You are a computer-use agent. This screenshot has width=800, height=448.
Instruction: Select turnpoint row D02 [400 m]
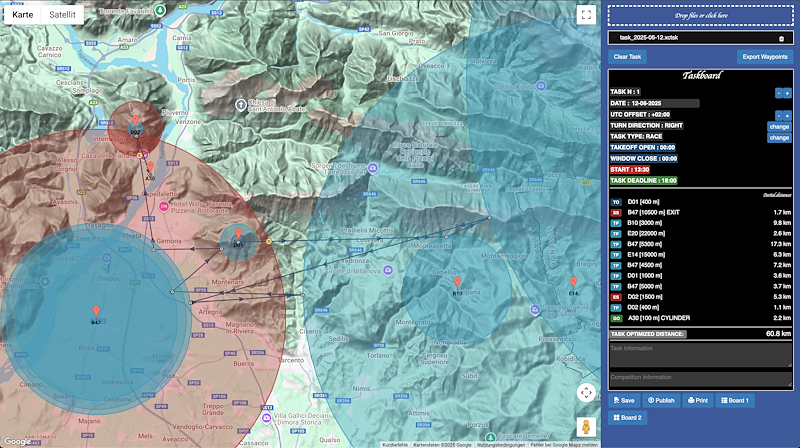click(701, 308)
